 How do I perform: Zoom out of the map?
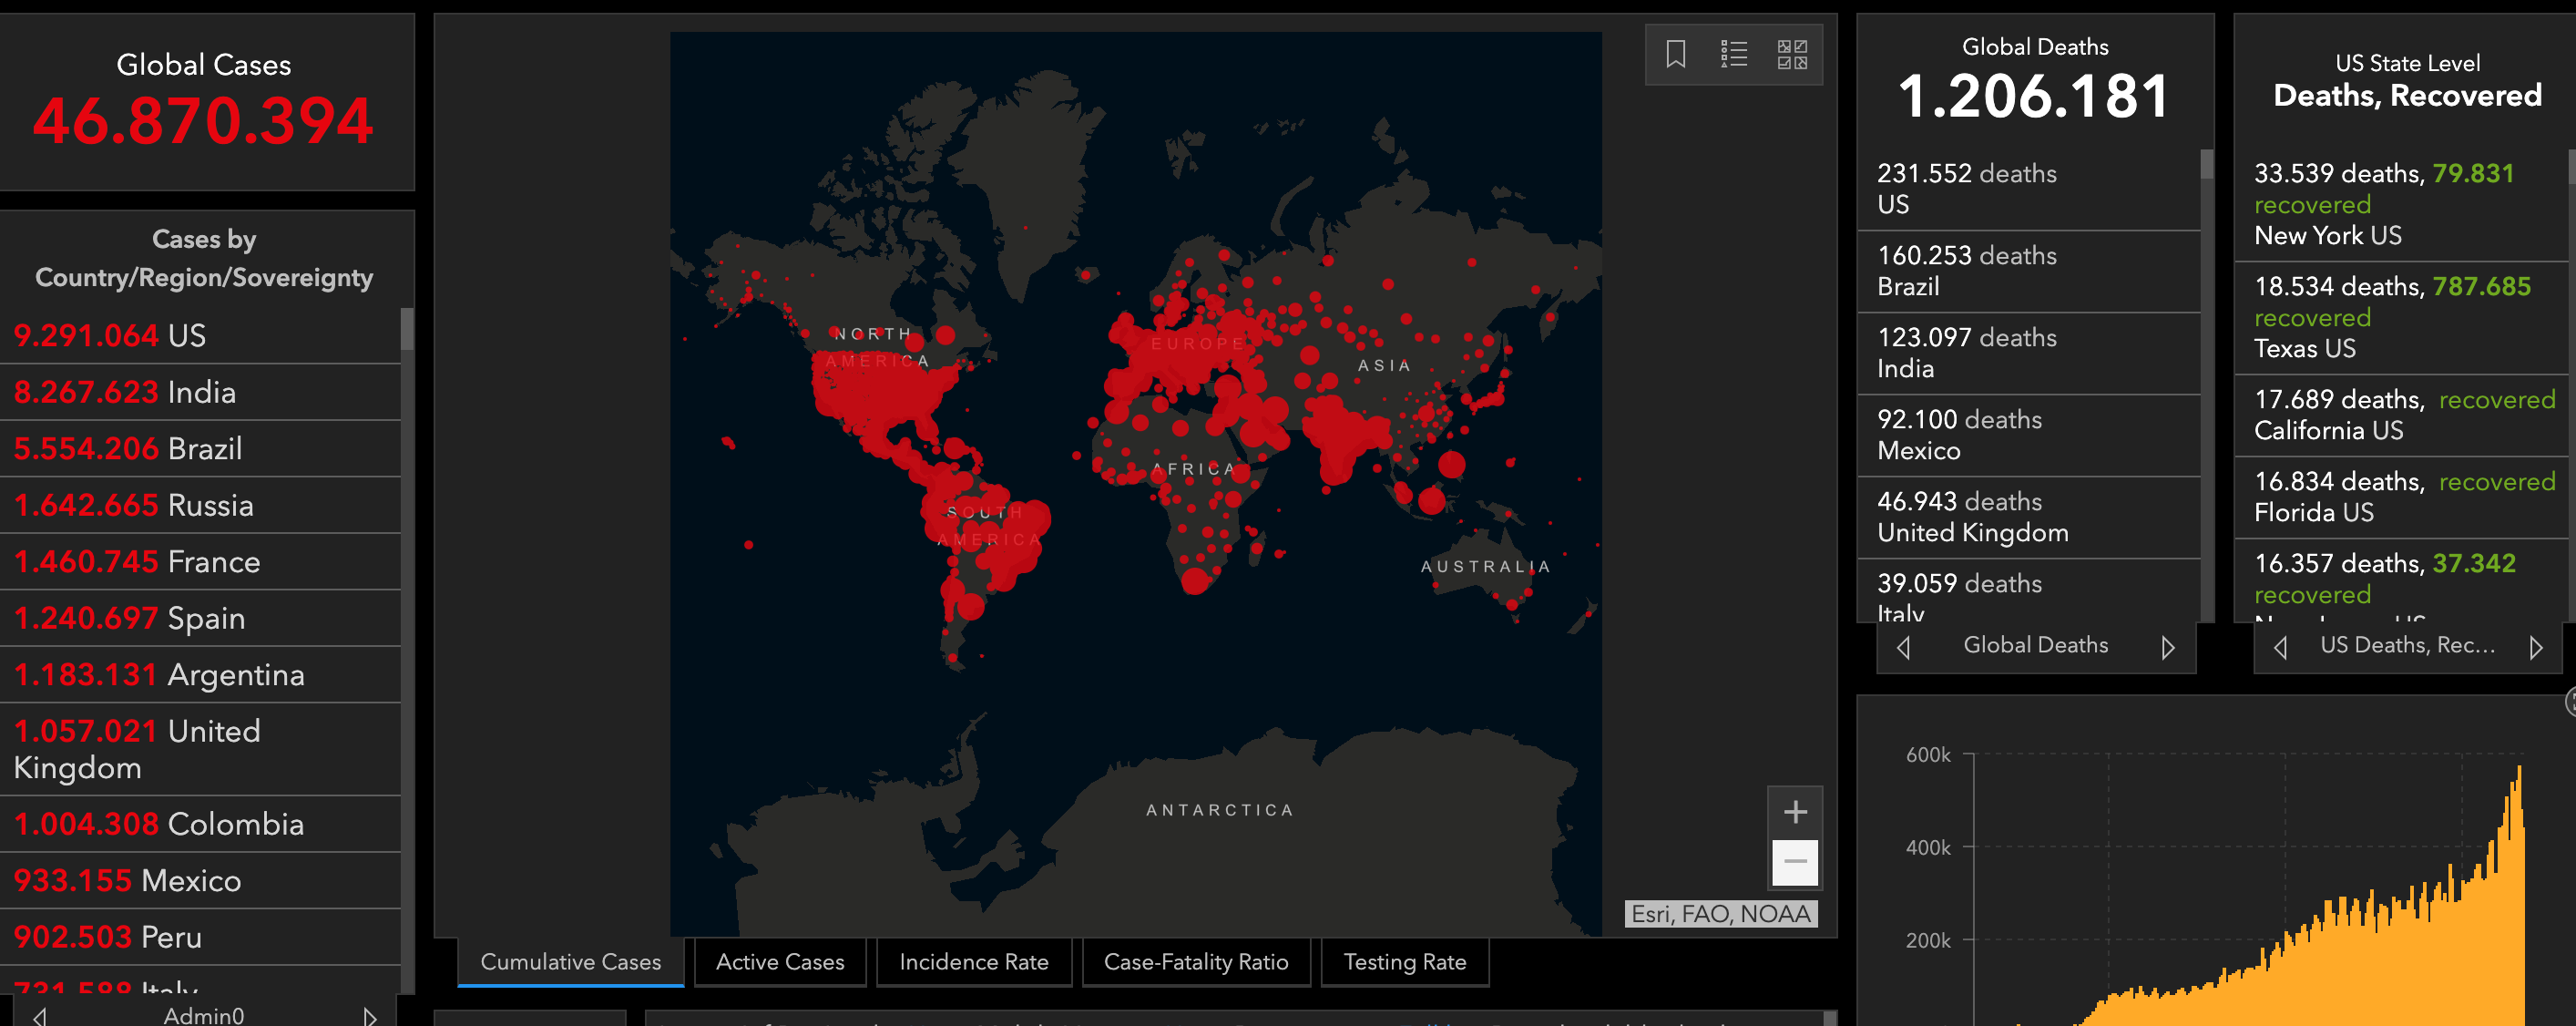pos(1795,862)
